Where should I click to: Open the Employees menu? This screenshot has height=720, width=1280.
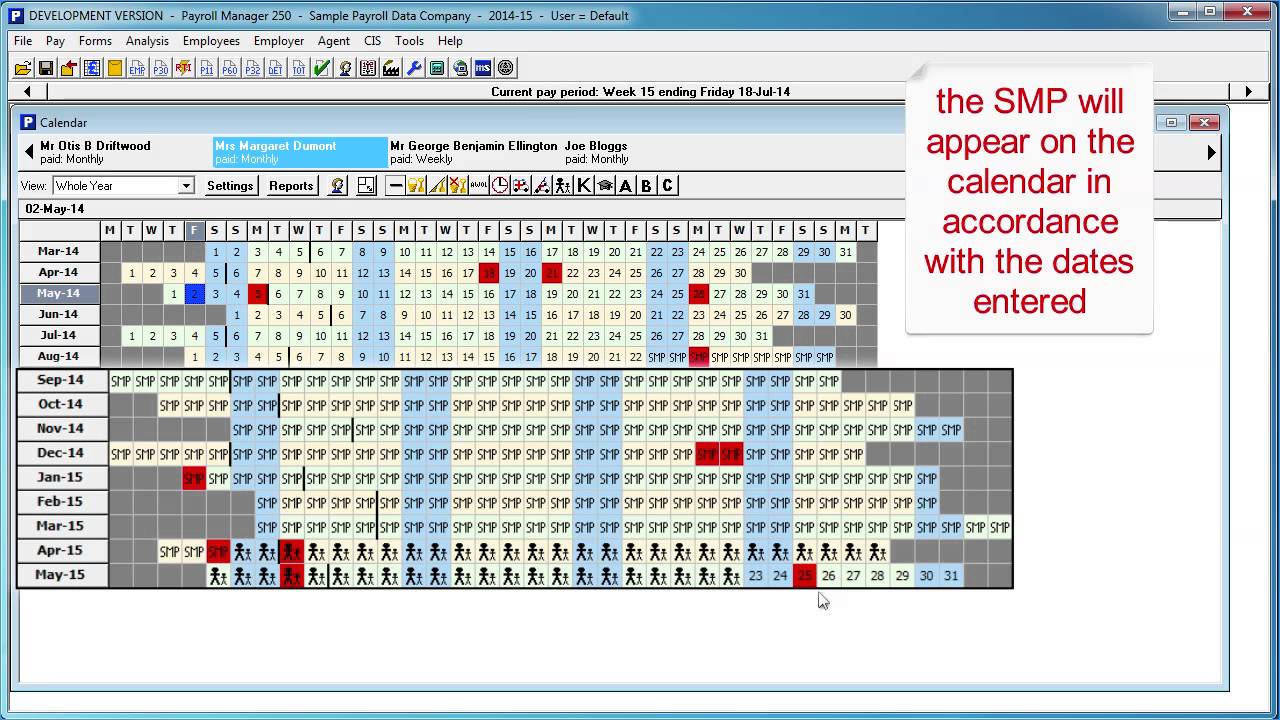click(x=211, y=41)
